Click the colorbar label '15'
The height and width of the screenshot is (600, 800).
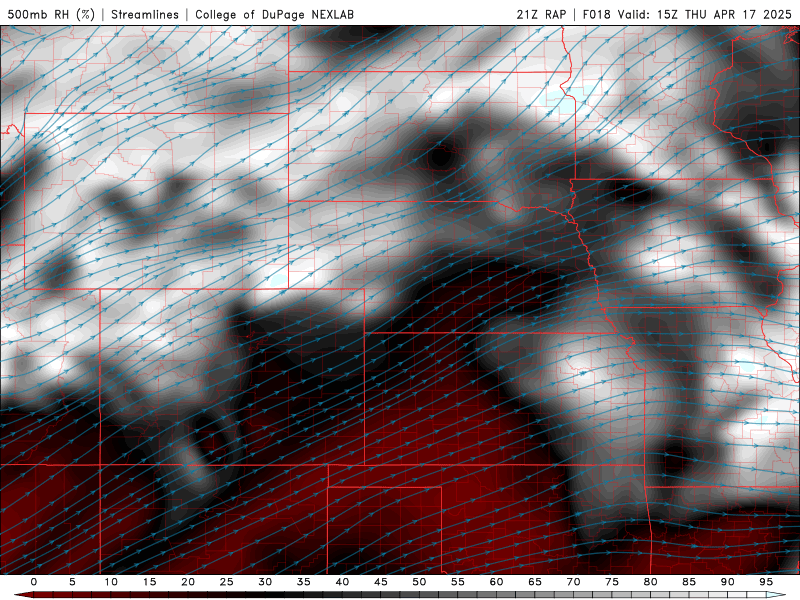[149, 582]
